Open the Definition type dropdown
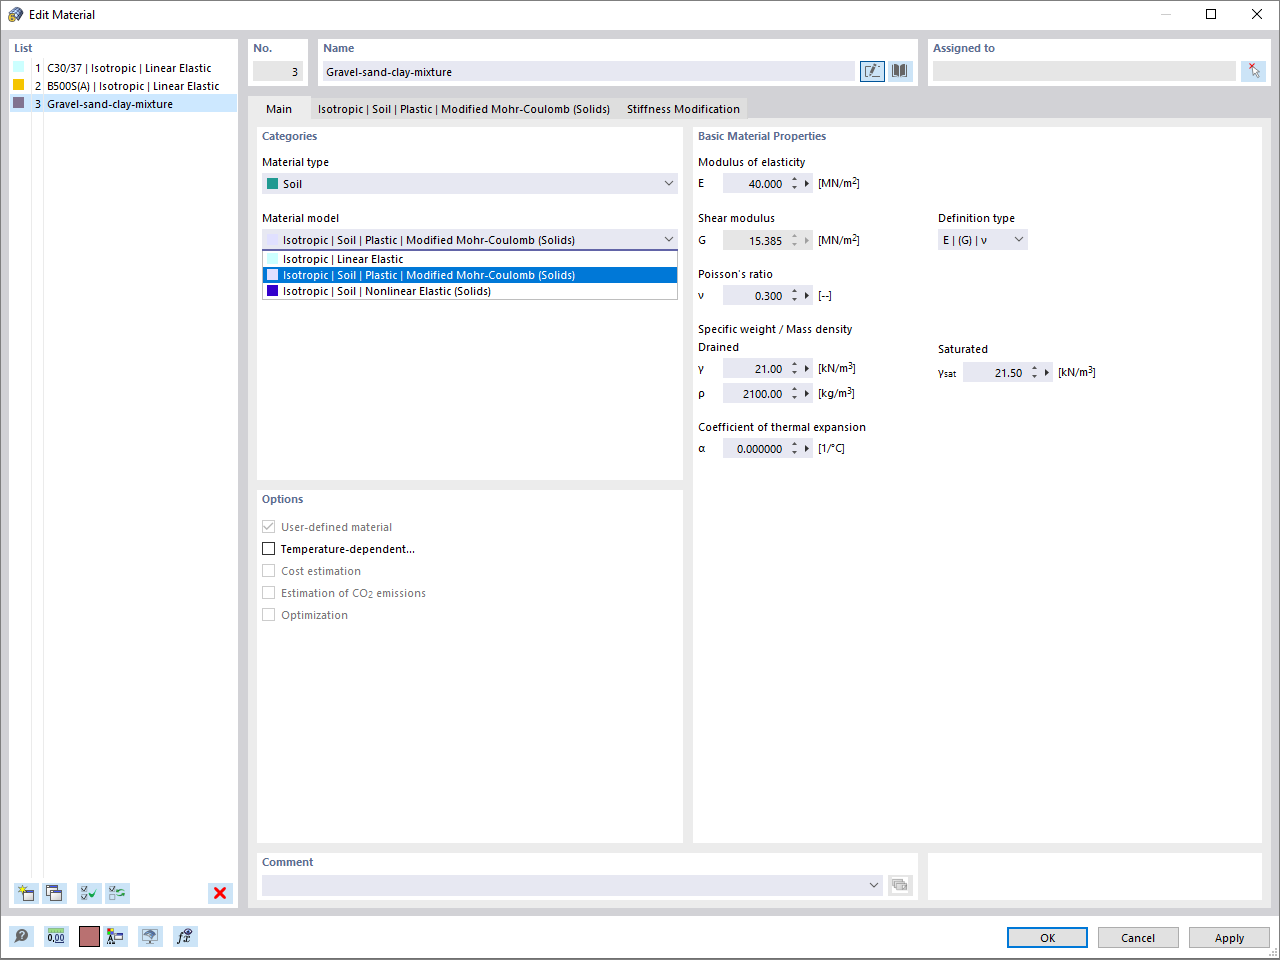The image size is (1280, 960). tap(982, 240)
